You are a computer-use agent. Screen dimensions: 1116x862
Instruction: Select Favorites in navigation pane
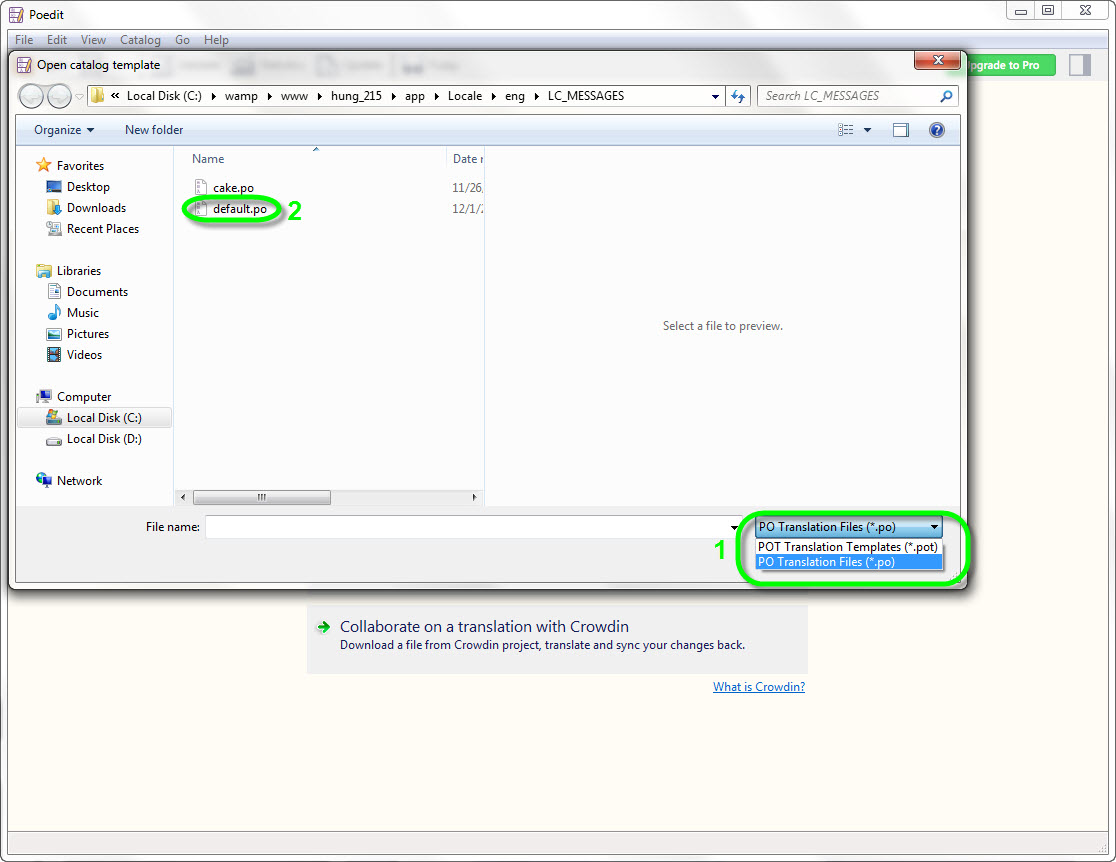[x=80, y=165]
